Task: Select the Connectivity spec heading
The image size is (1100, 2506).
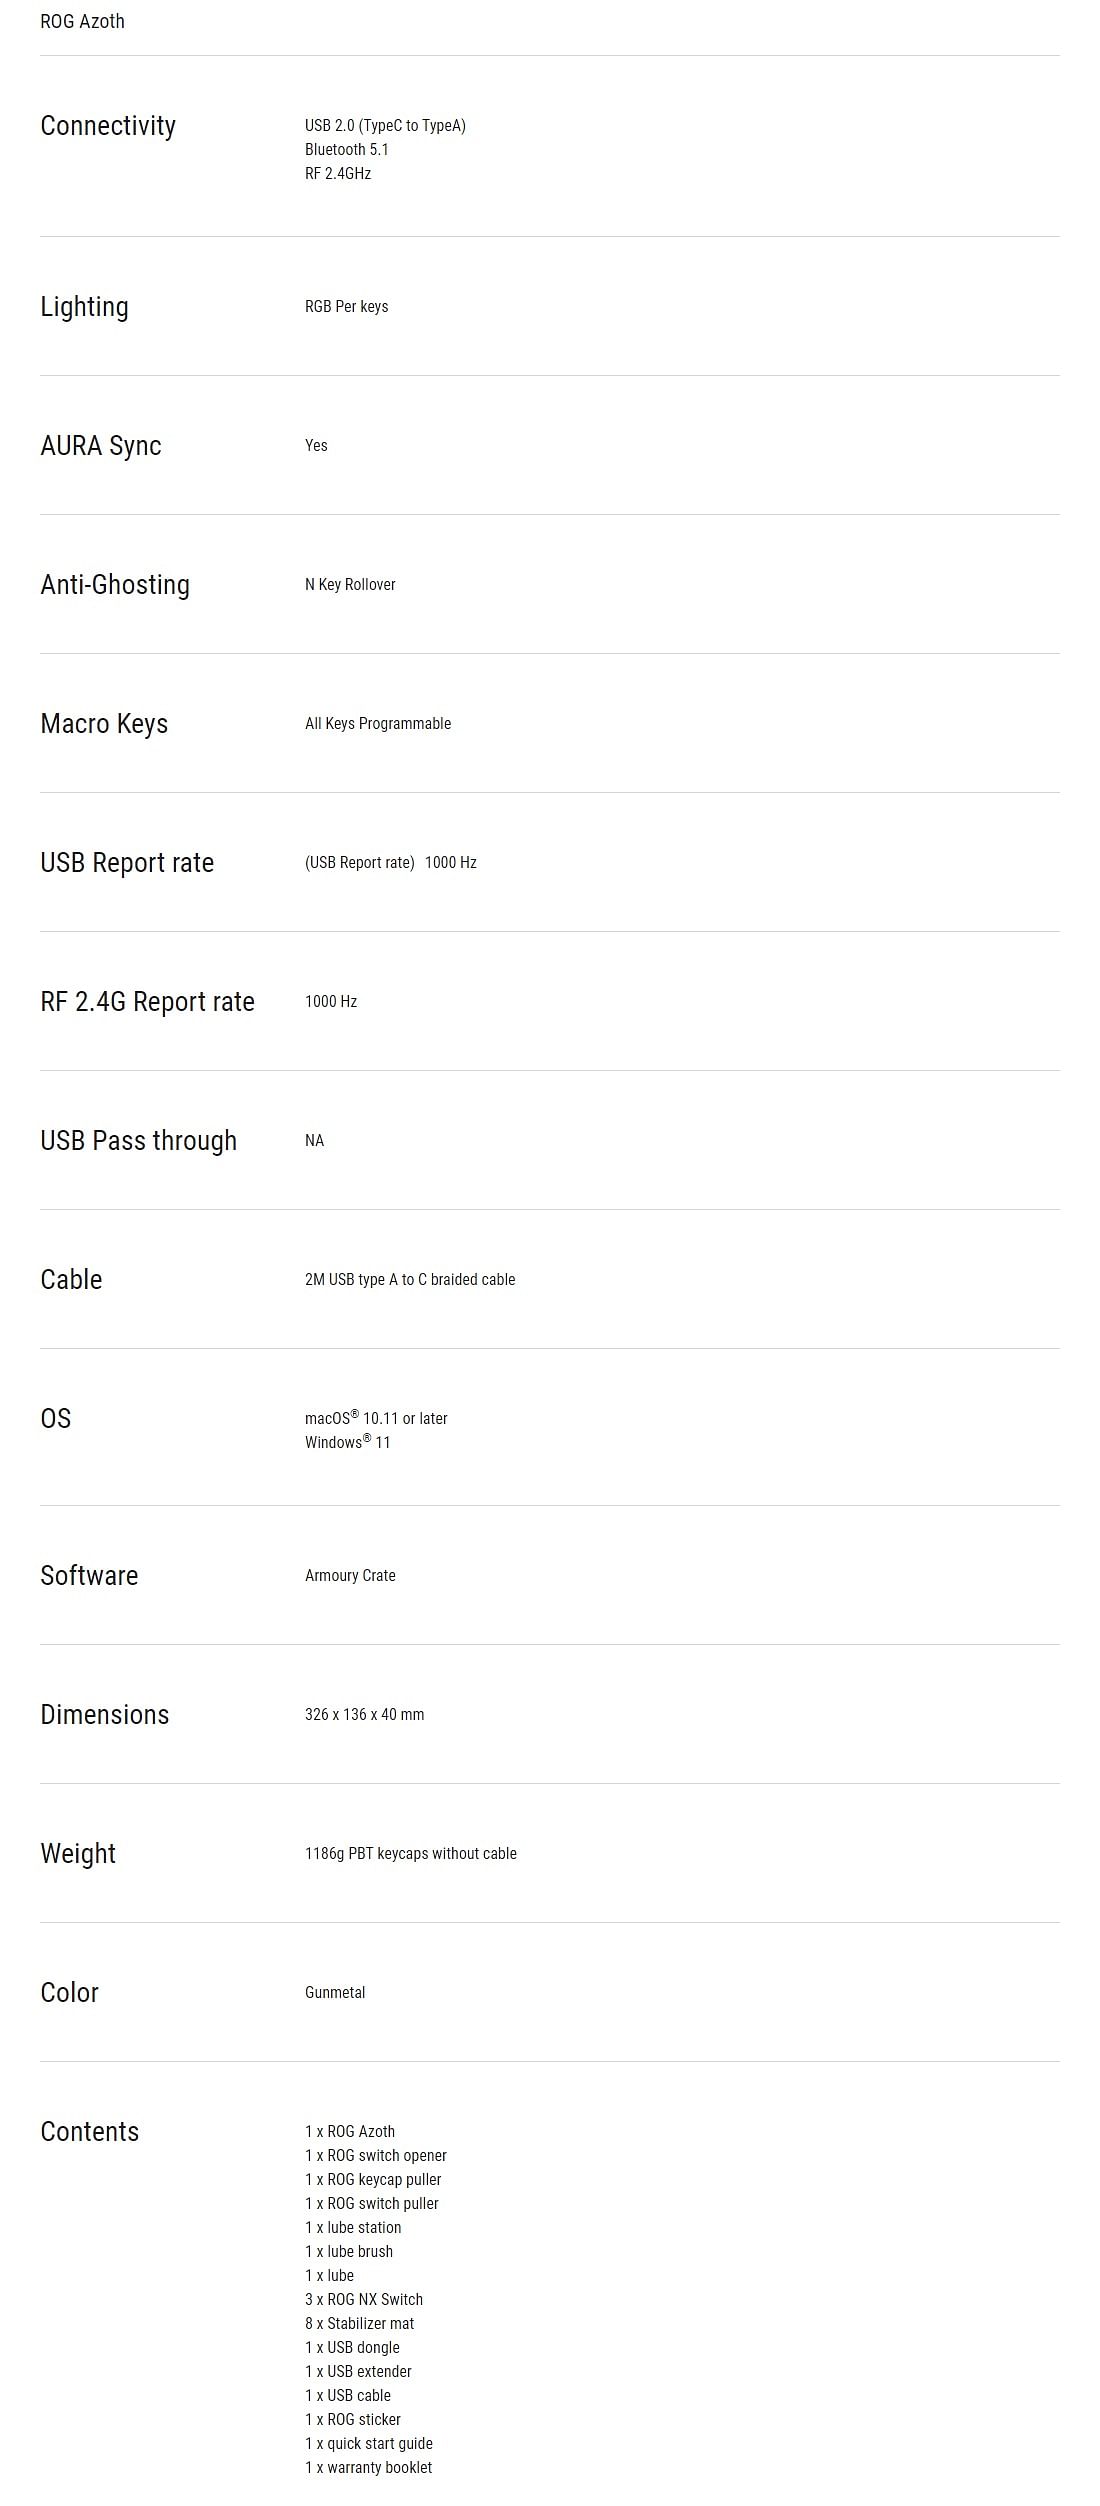Action: [108, 126]
